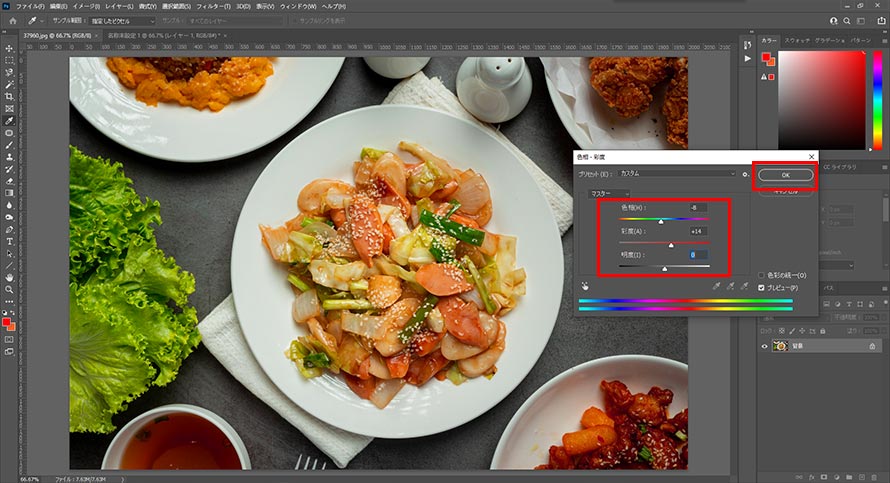Click the 彩度 saturation slider handle
Screen dimensions: 890x483
(x=671, y=245)
